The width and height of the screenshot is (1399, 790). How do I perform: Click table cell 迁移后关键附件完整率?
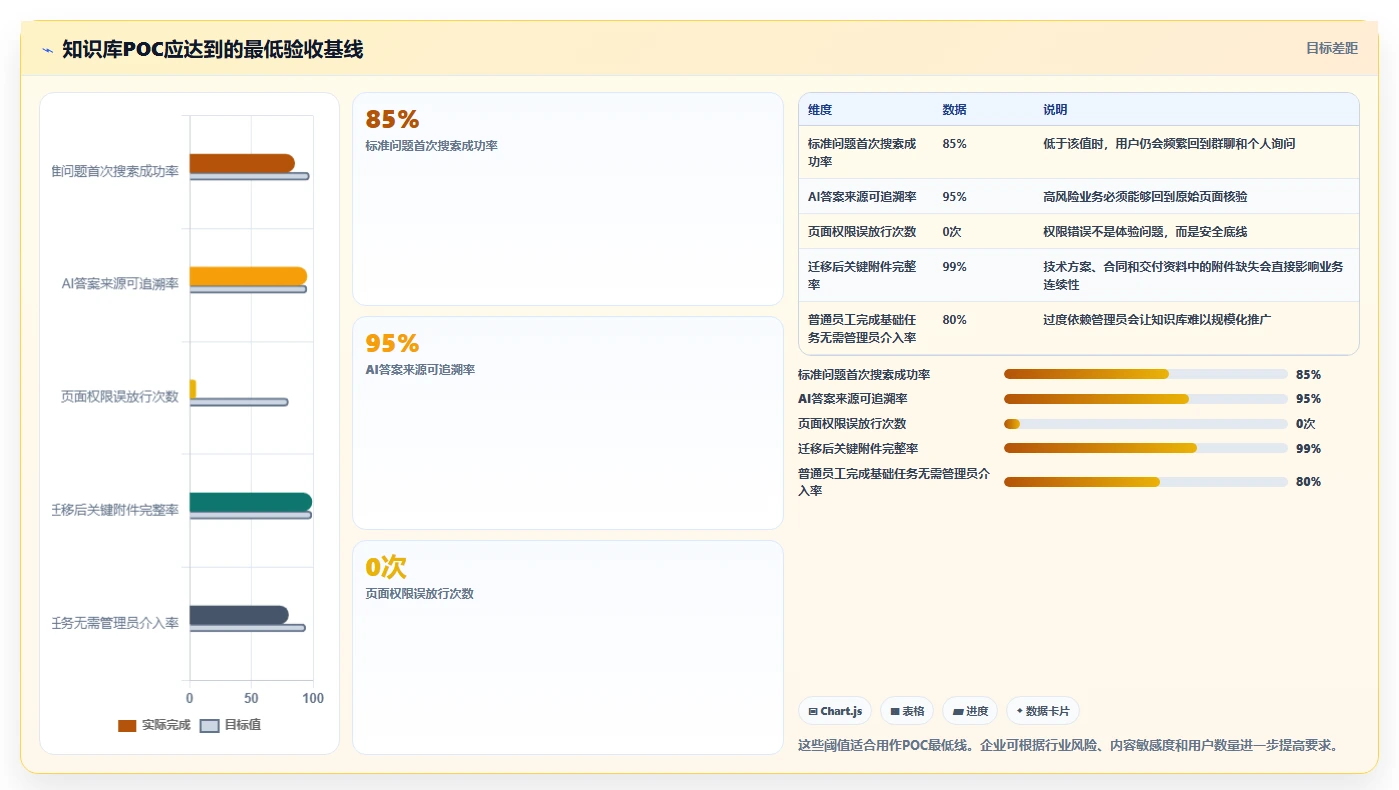862,275
